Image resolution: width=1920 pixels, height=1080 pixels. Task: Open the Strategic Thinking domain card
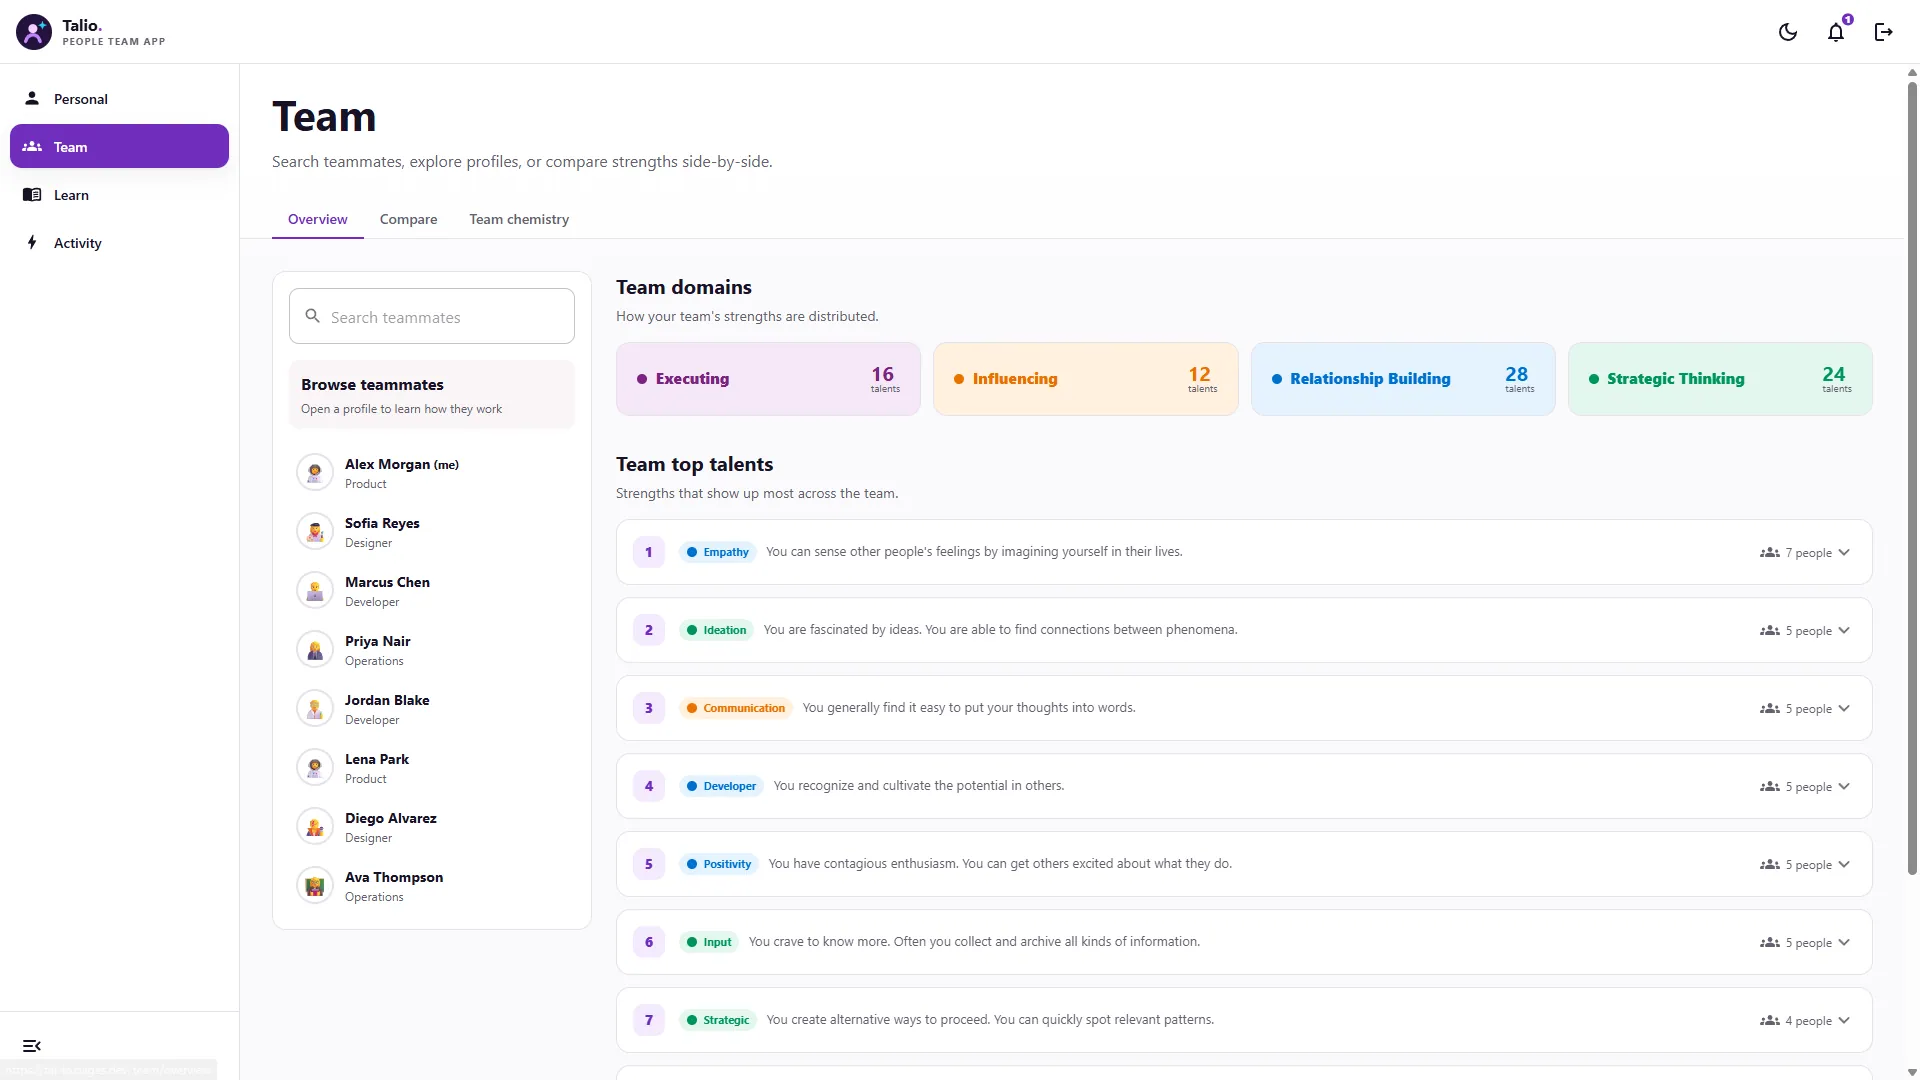1720,379
